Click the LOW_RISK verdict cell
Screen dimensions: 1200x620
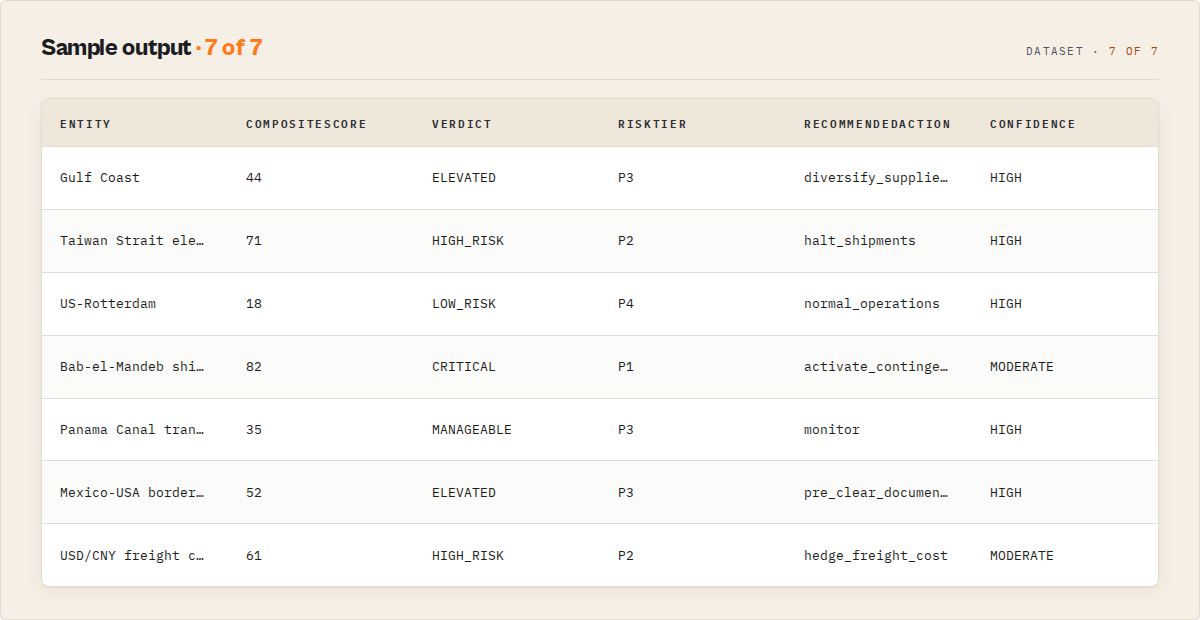click(x=464, y=304)
